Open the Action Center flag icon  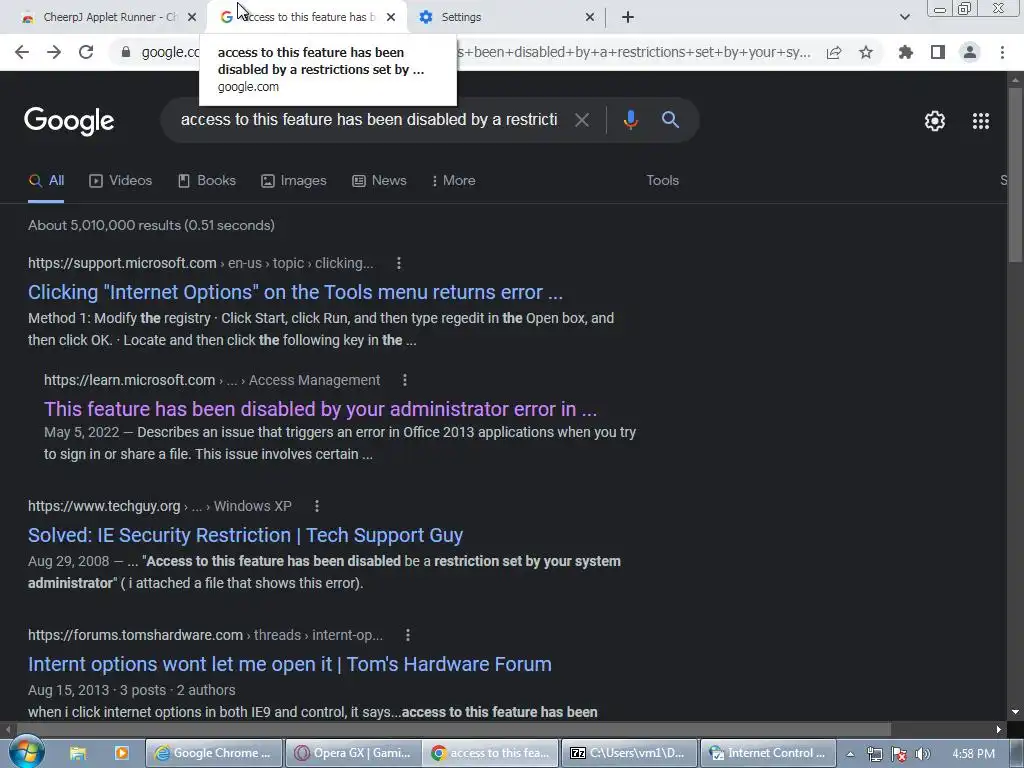[899, 754]
